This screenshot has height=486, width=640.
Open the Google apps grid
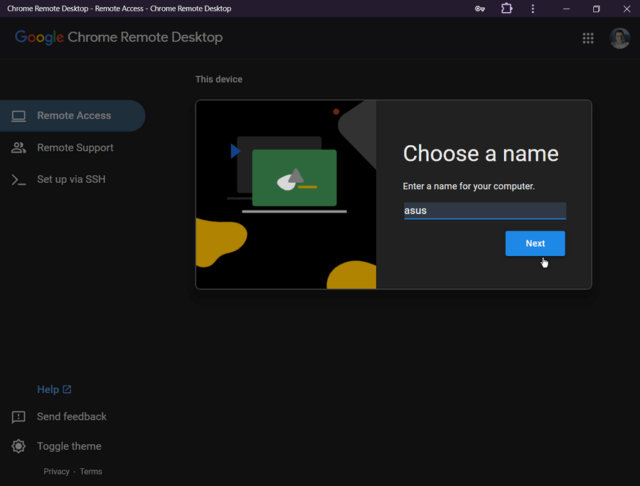coord(588,38)
